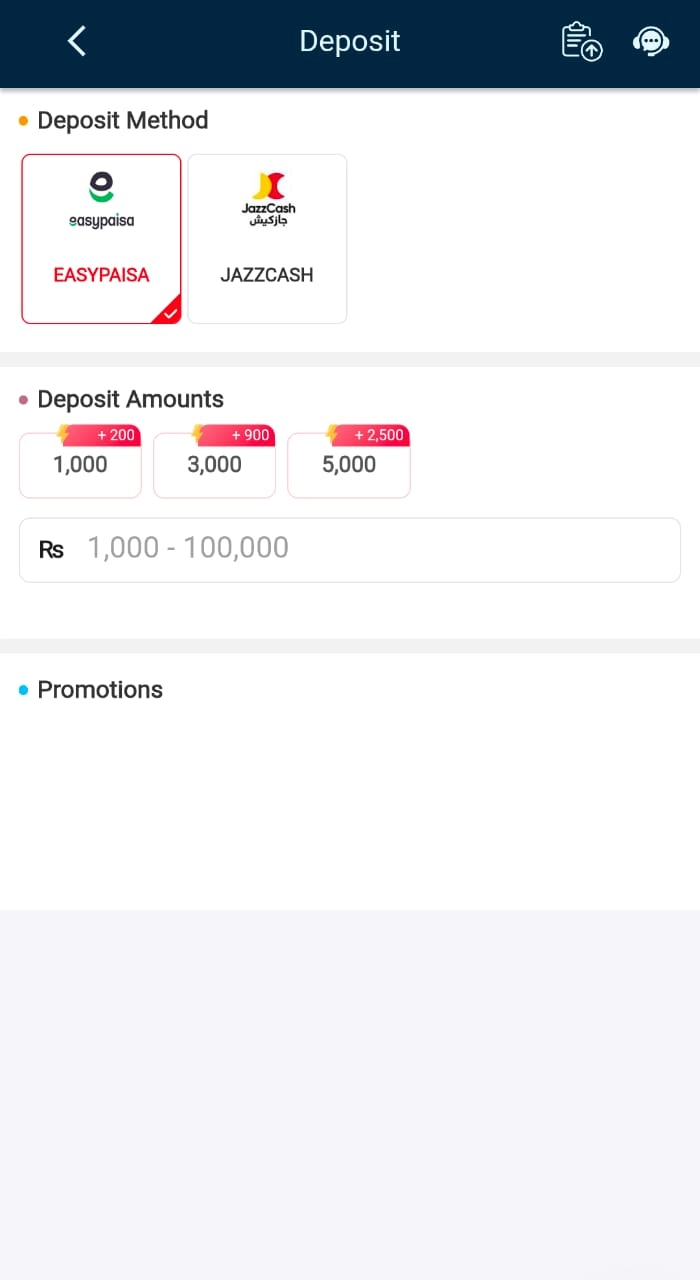Click the lightning bolt on 5,000 amount
Image resolution: width=700 pixels, height=1280 pixels.
tap(333, 434)
